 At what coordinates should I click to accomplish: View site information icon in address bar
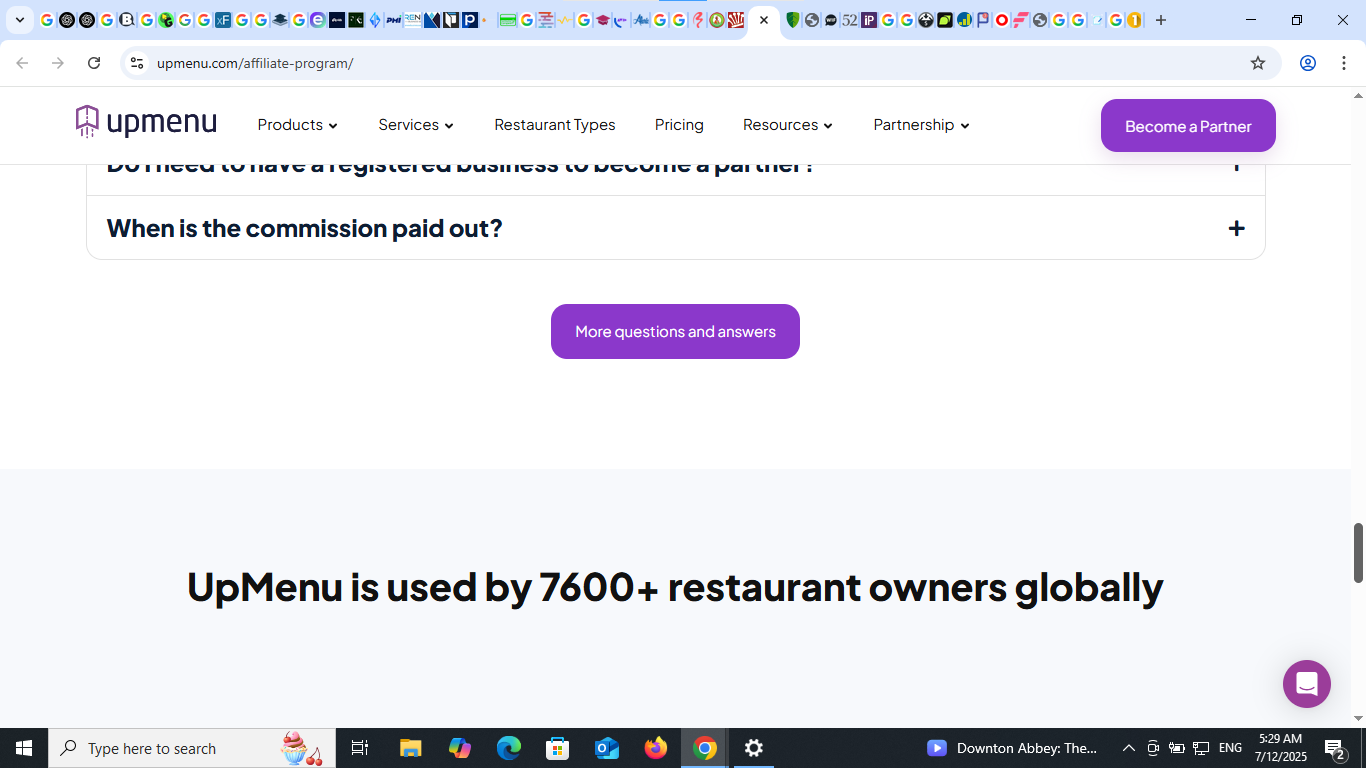point(137,63)
